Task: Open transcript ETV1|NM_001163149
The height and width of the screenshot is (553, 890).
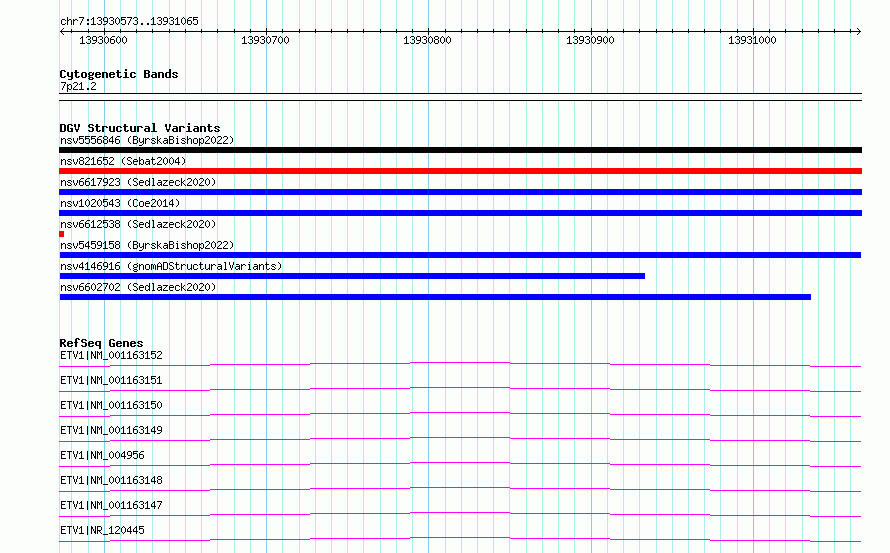Action: pos(111,430)
